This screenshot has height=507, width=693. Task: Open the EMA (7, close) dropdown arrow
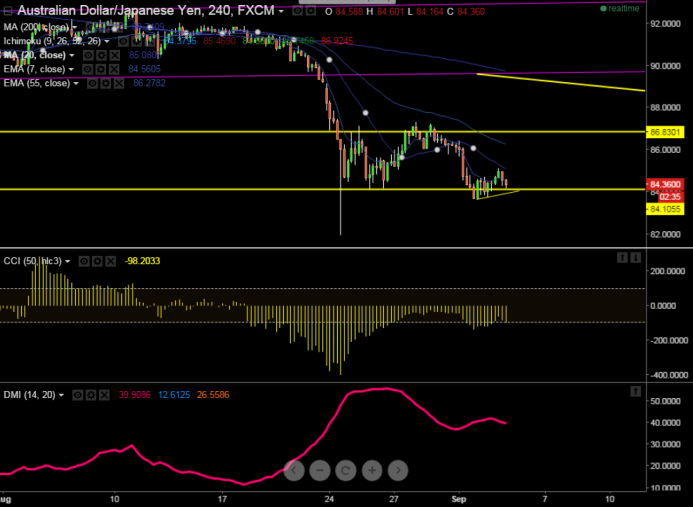point(71,69)
